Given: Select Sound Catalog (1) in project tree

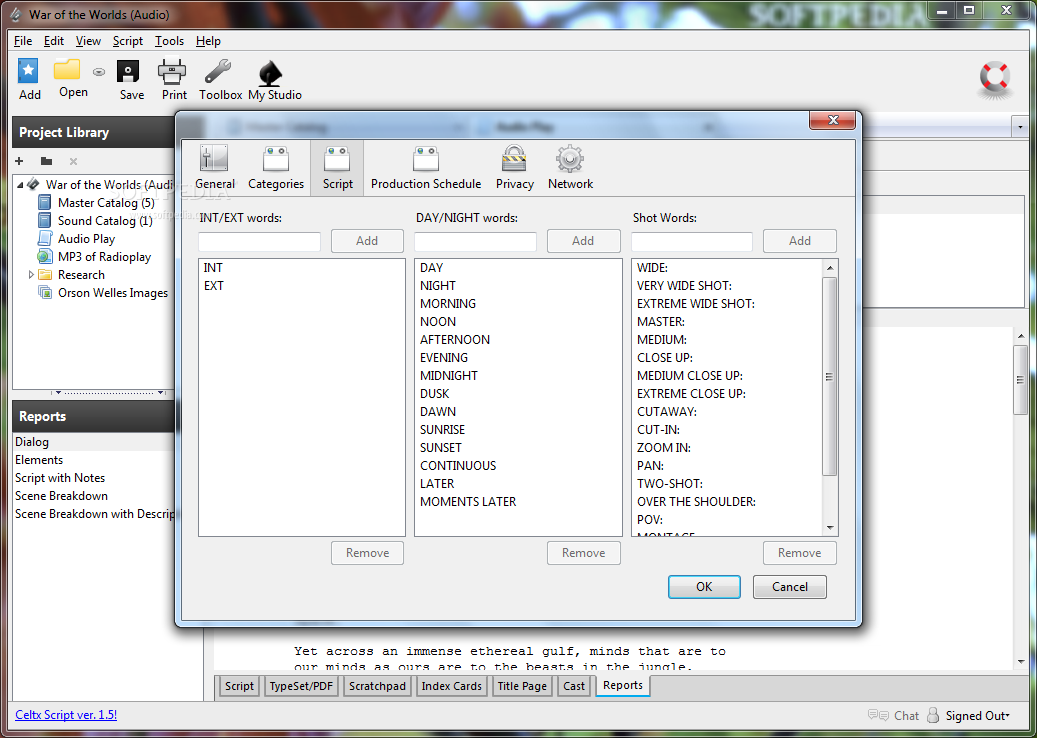Looking at the screenshot, I should pyautogui.click(x=104, y=220).
